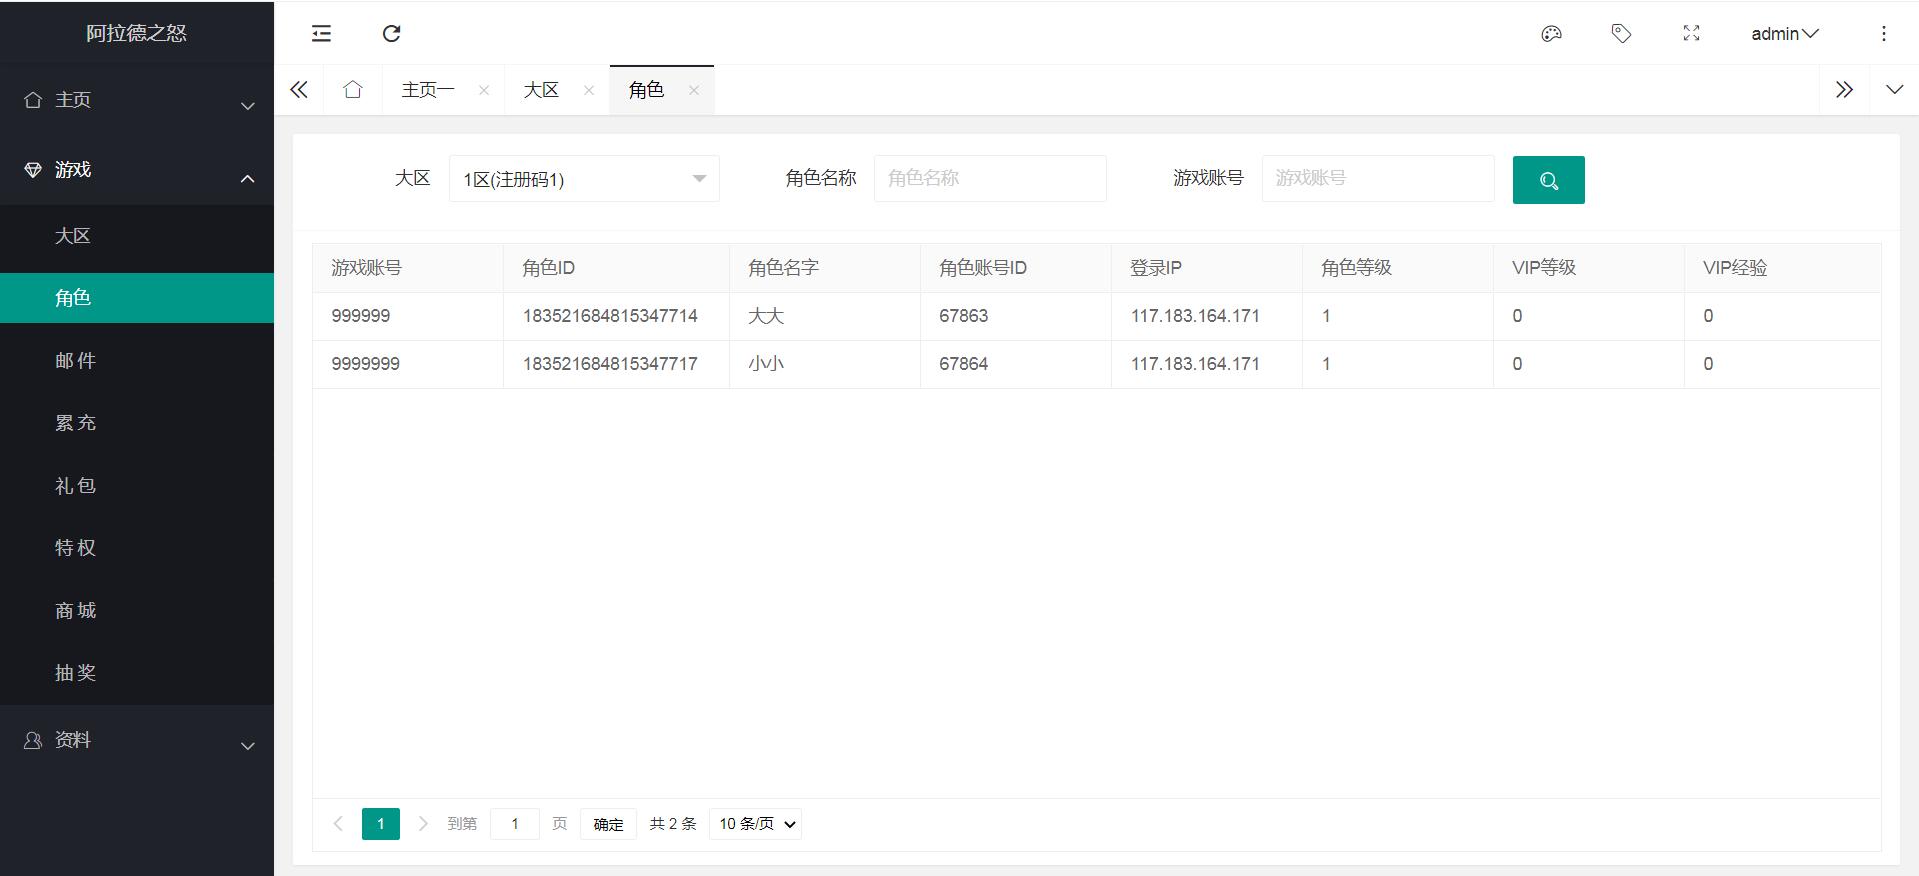Click the 确定 pagination confirm button

click(x=608, y=824)
